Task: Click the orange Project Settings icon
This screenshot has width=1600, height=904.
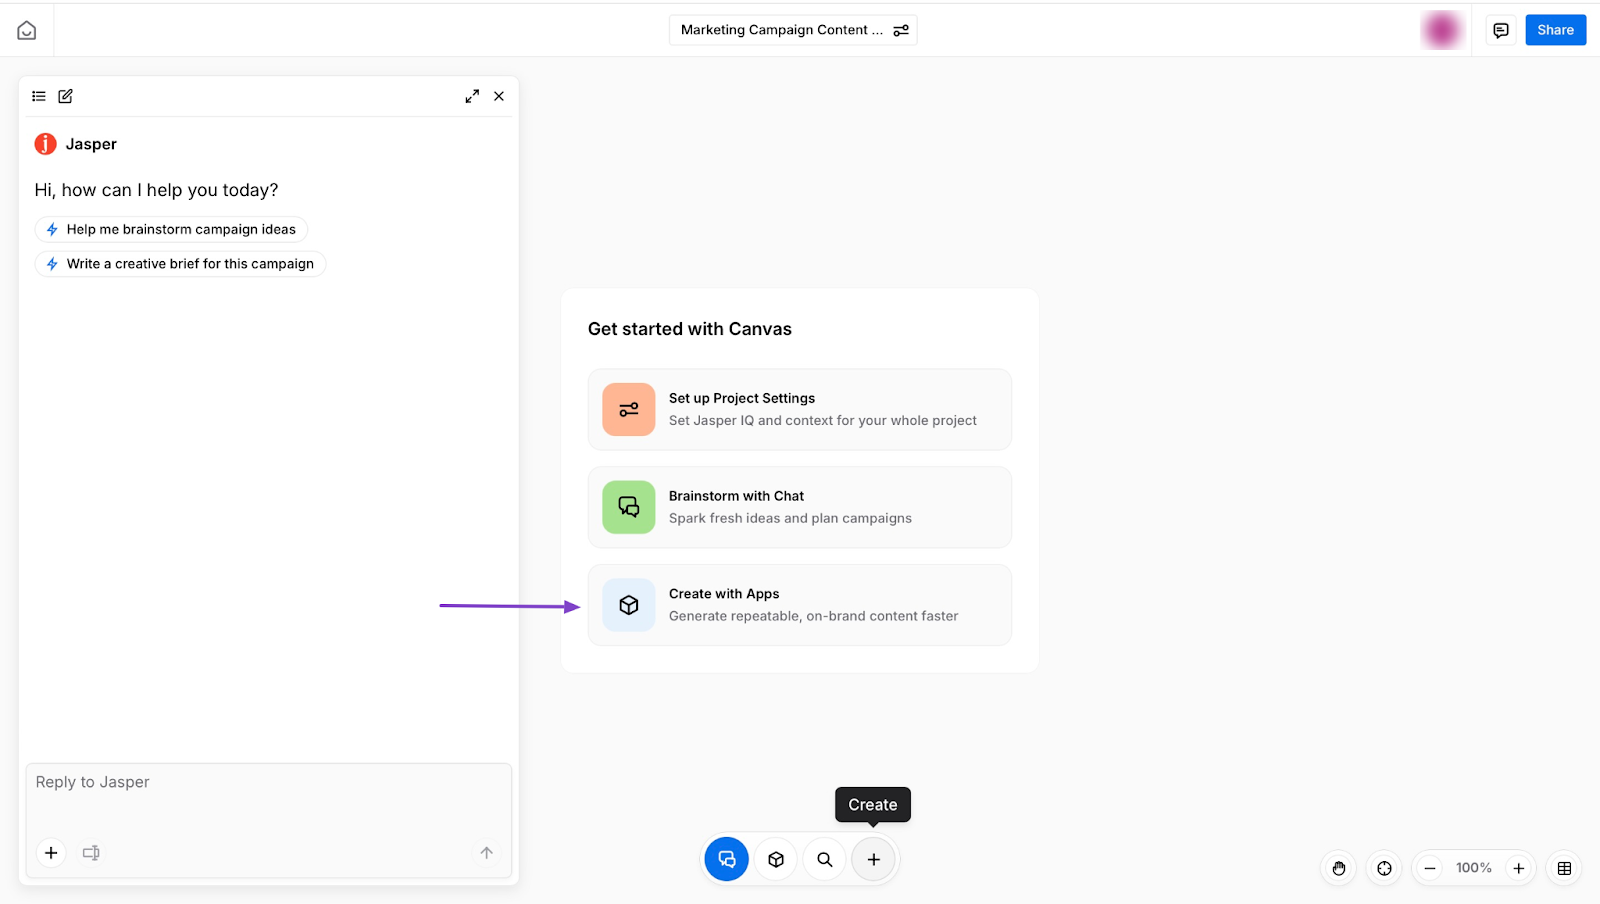Action: pyautogui.click(x=629, y=409)
